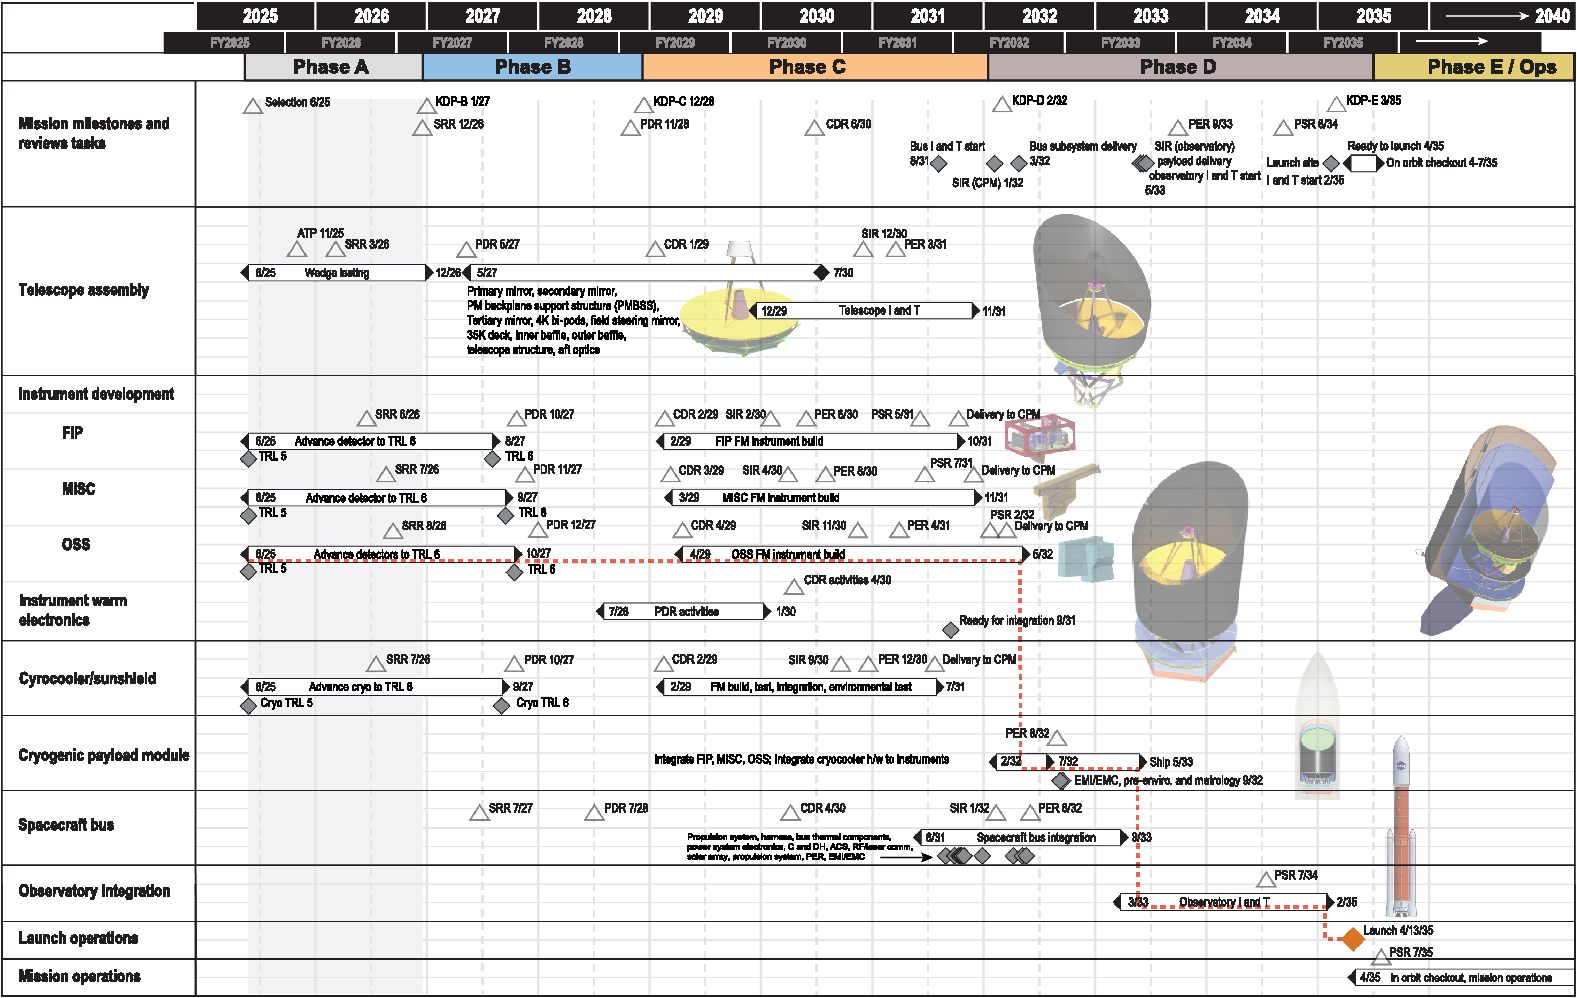The height and width of the screenshot is (998, 1577).
Task: Select the Cryo TRL 6 diamond marker
Action: [502, 706]
